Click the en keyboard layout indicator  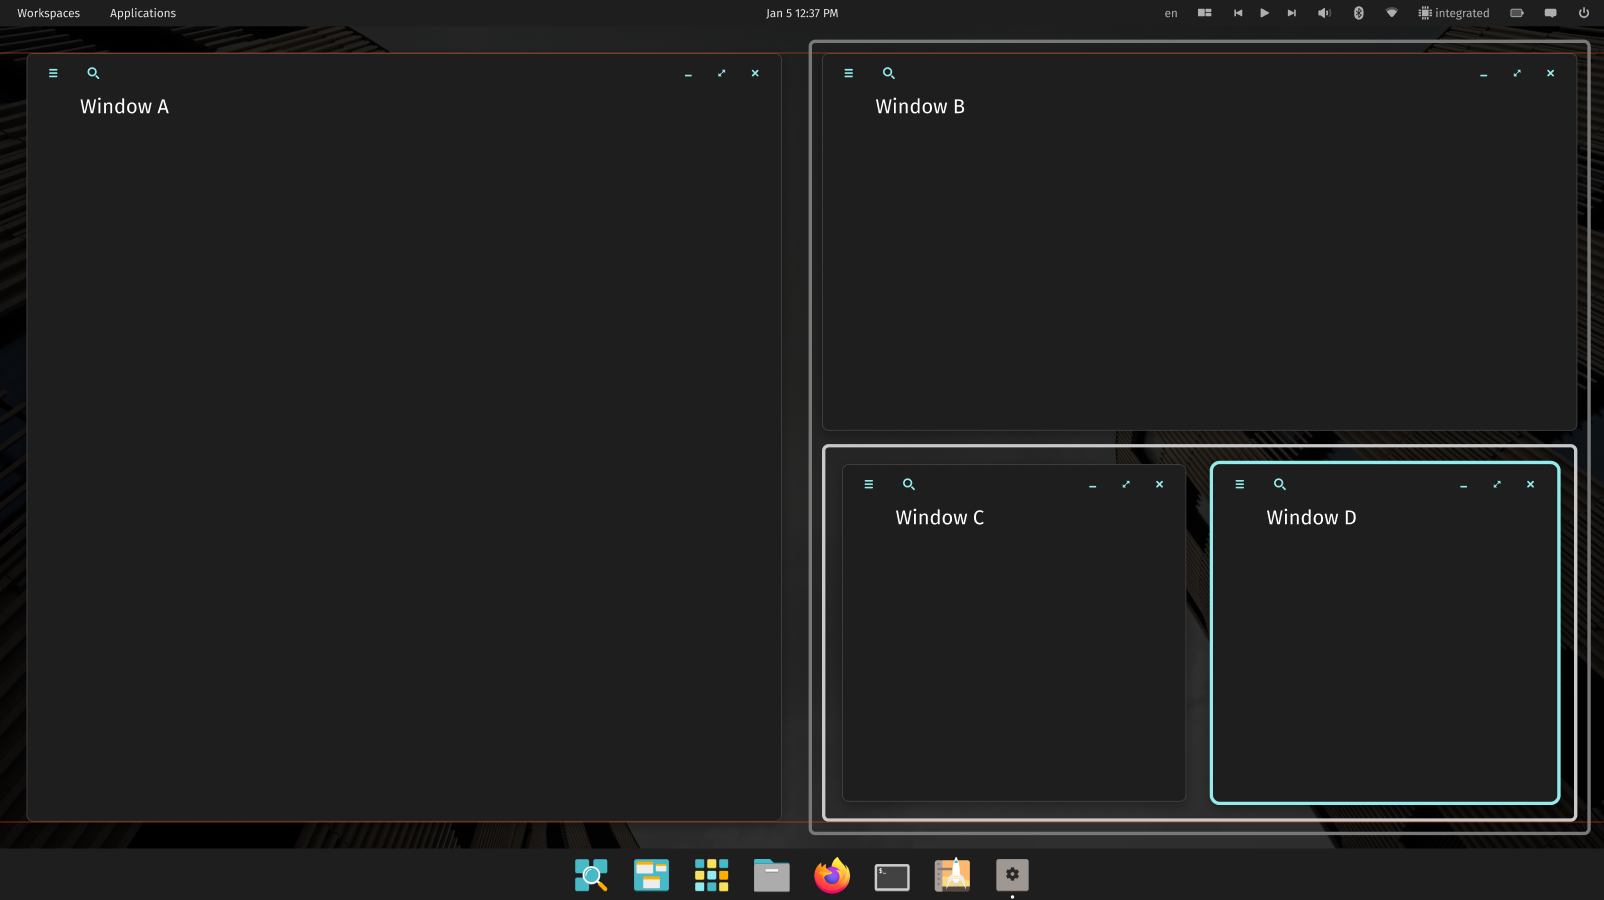(x=1170, y=13)
